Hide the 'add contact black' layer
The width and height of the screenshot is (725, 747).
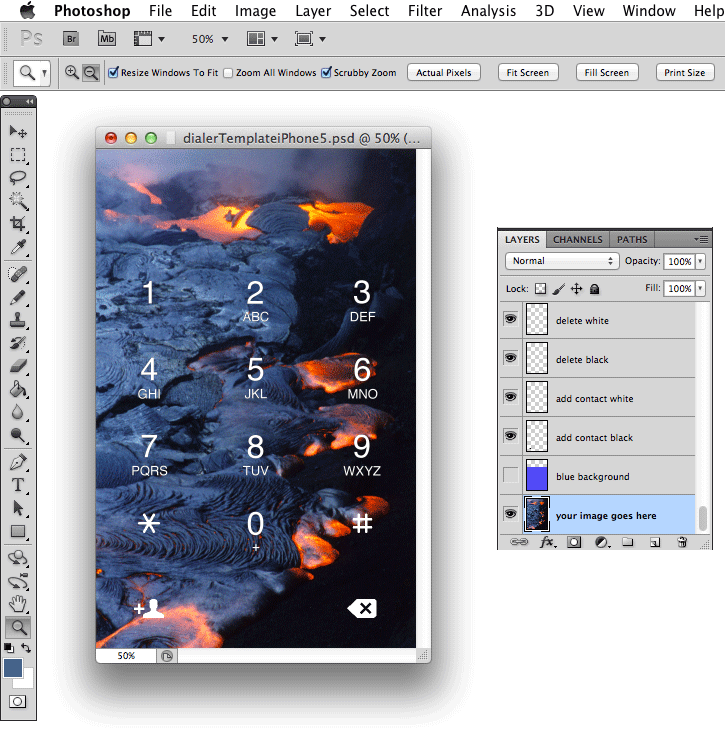pos(511,436)
